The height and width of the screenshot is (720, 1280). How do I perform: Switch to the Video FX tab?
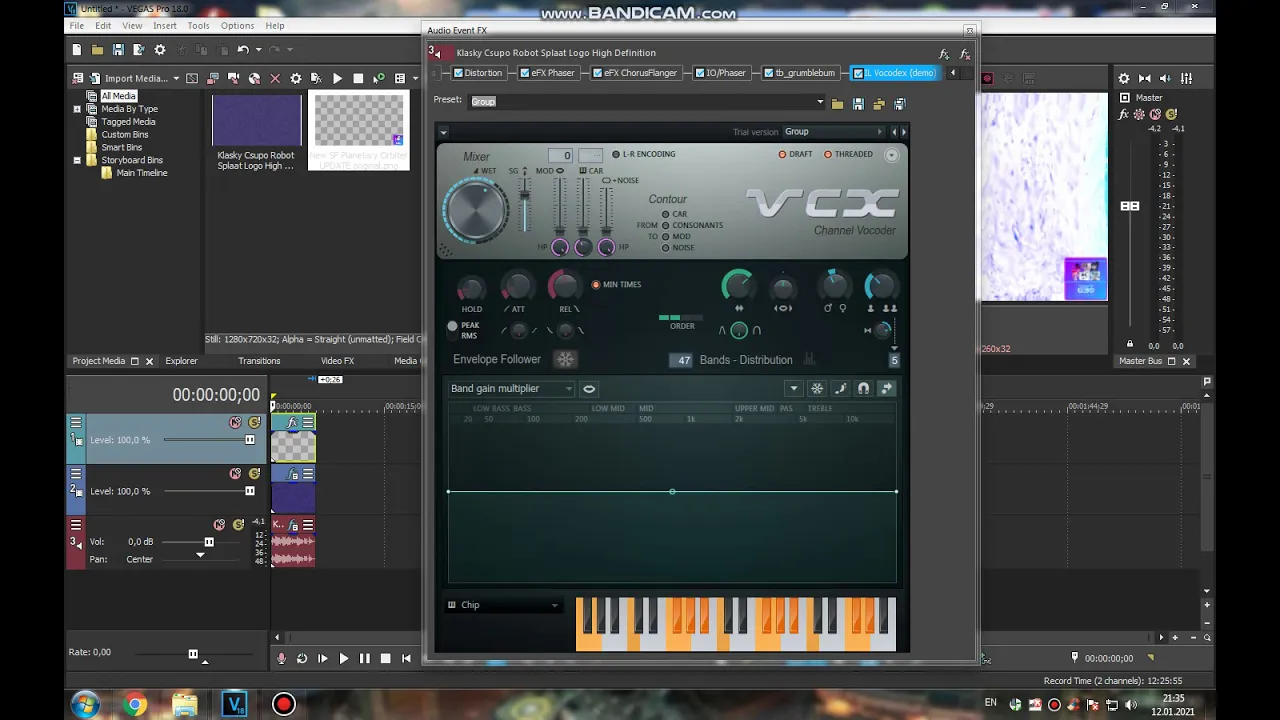pos(337,361)
